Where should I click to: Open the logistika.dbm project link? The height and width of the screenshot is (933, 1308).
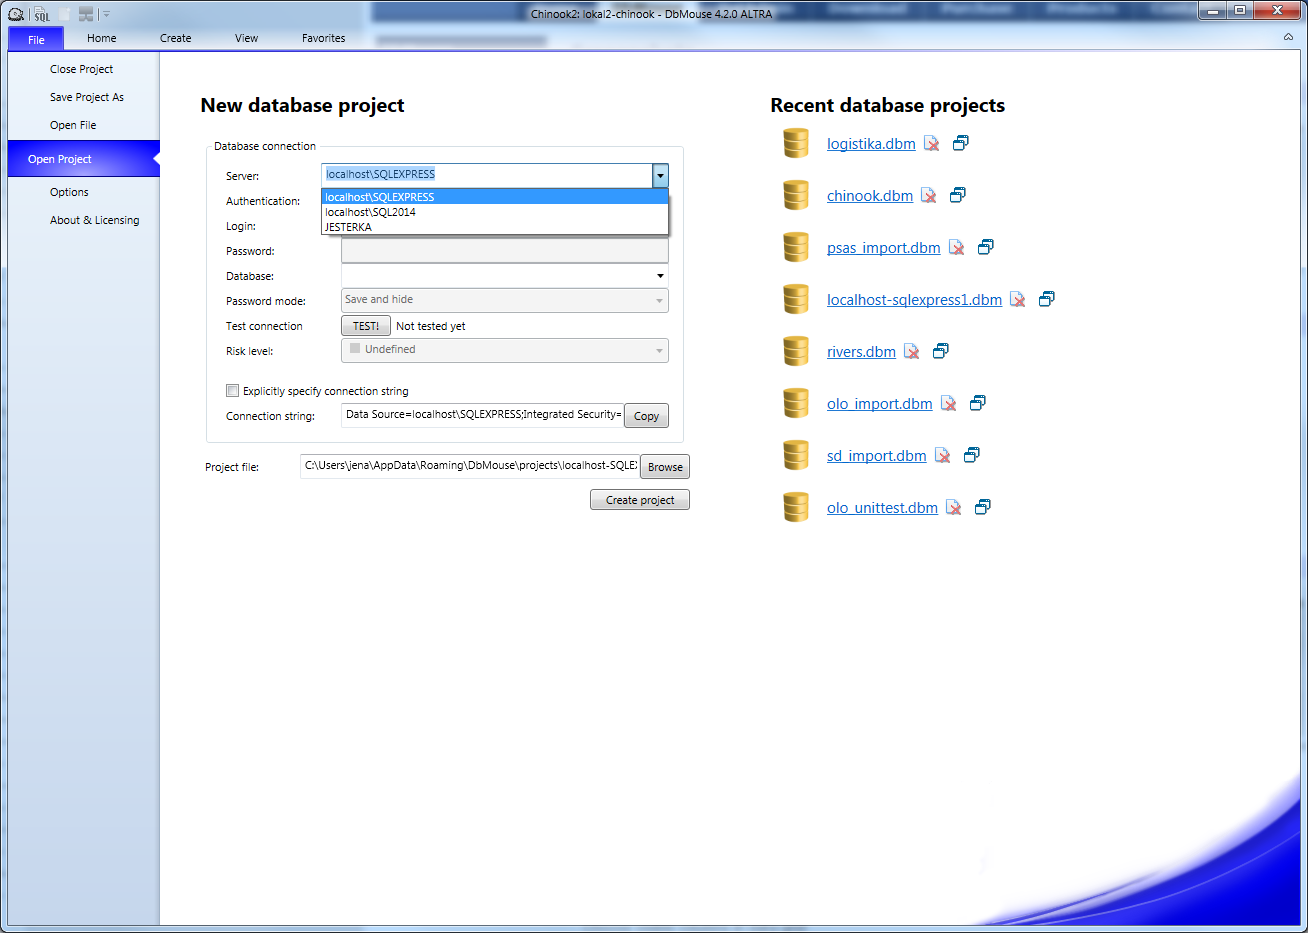[x=871, y=144]
